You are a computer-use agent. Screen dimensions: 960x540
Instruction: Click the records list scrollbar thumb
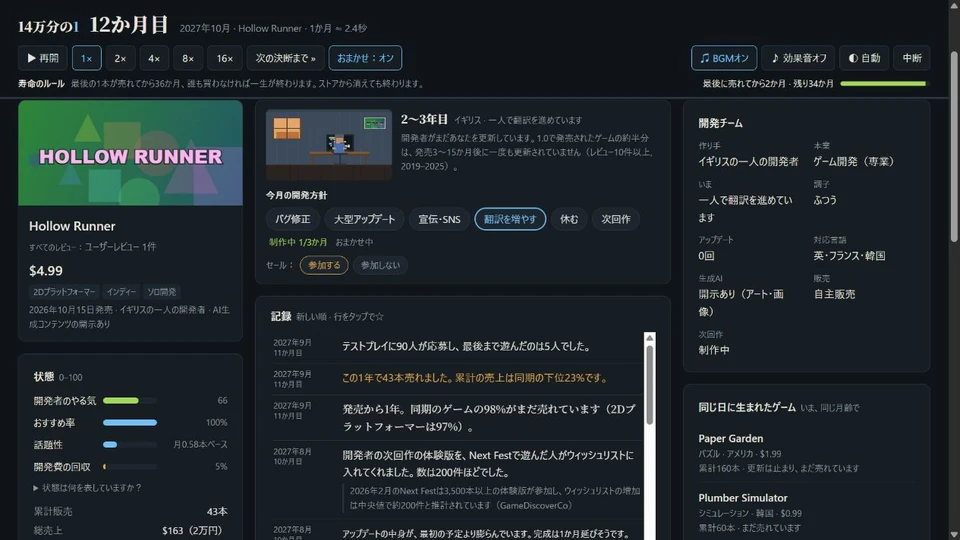(650, 384)
